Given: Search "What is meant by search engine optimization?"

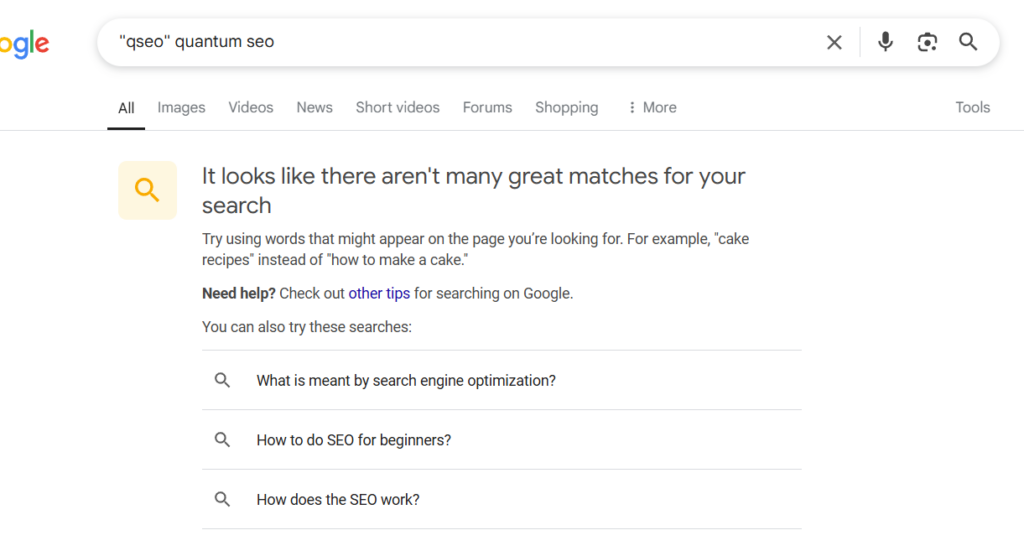Looking at the screenshot, I should 502,381.
